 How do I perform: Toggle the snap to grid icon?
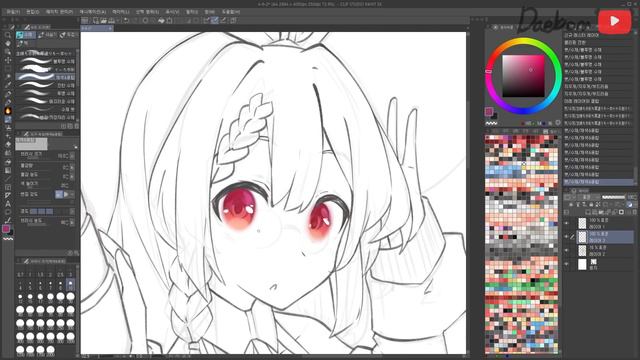tap(223, 20)
